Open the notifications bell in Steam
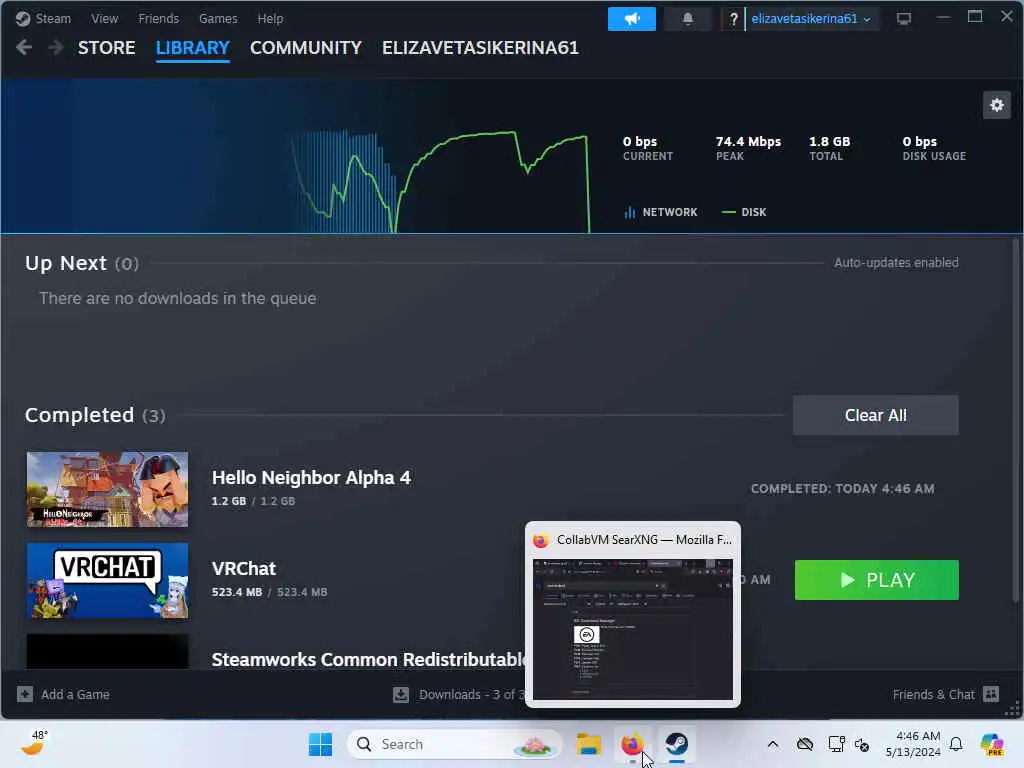The height and width of the screenshot is (768, 1024). click(x=688, y=19)
